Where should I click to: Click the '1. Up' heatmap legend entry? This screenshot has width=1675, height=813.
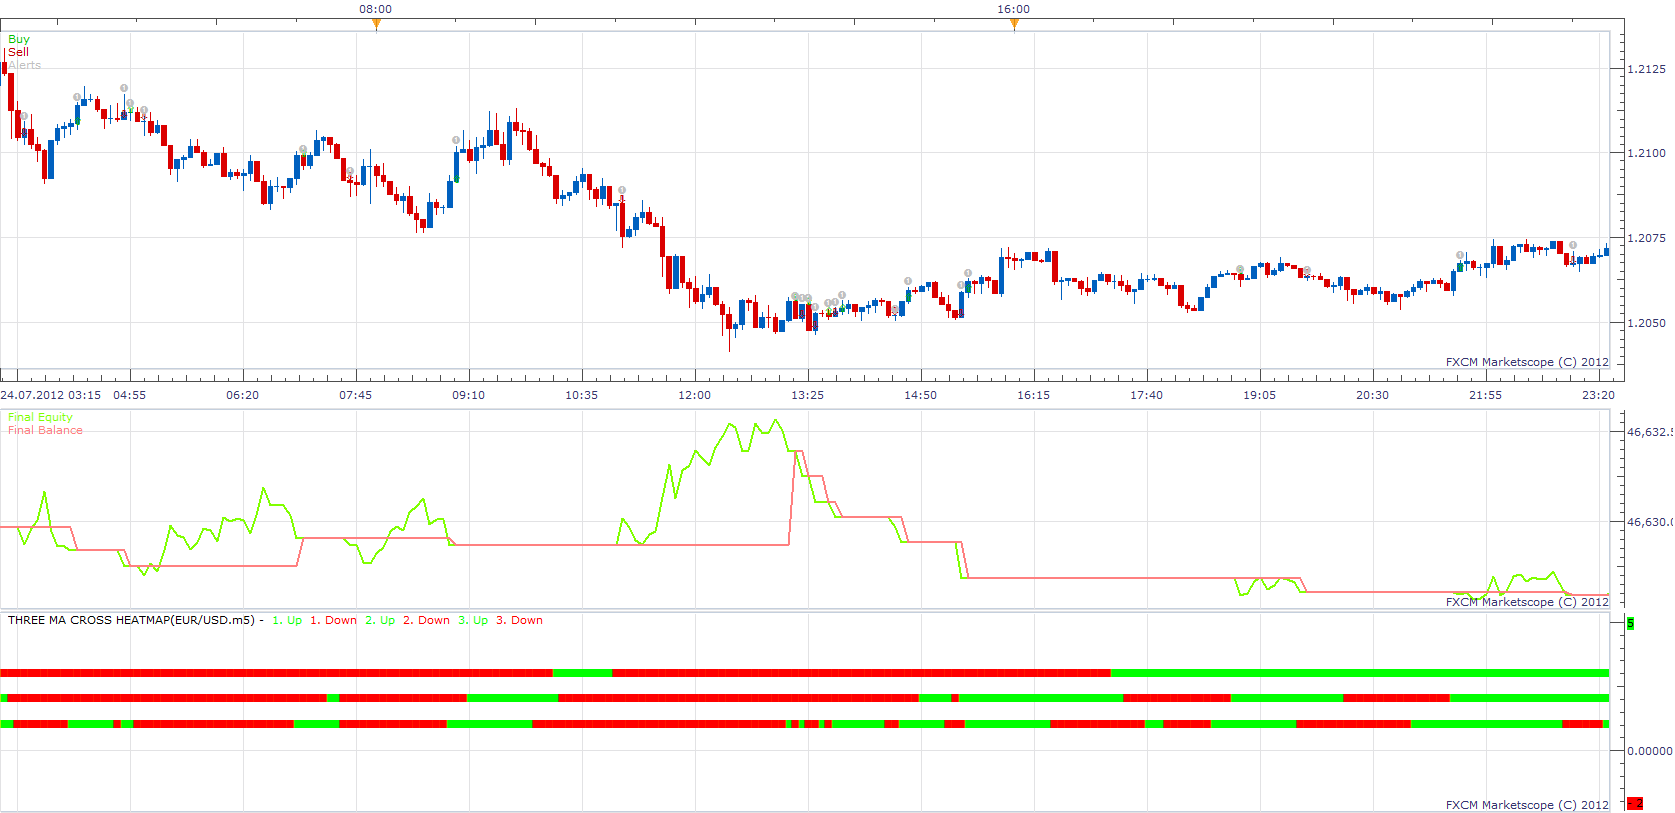click(287, 620)
